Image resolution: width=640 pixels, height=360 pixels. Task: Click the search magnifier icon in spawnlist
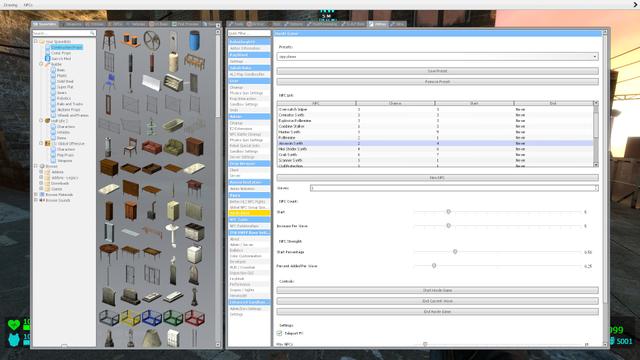point(92,33)
